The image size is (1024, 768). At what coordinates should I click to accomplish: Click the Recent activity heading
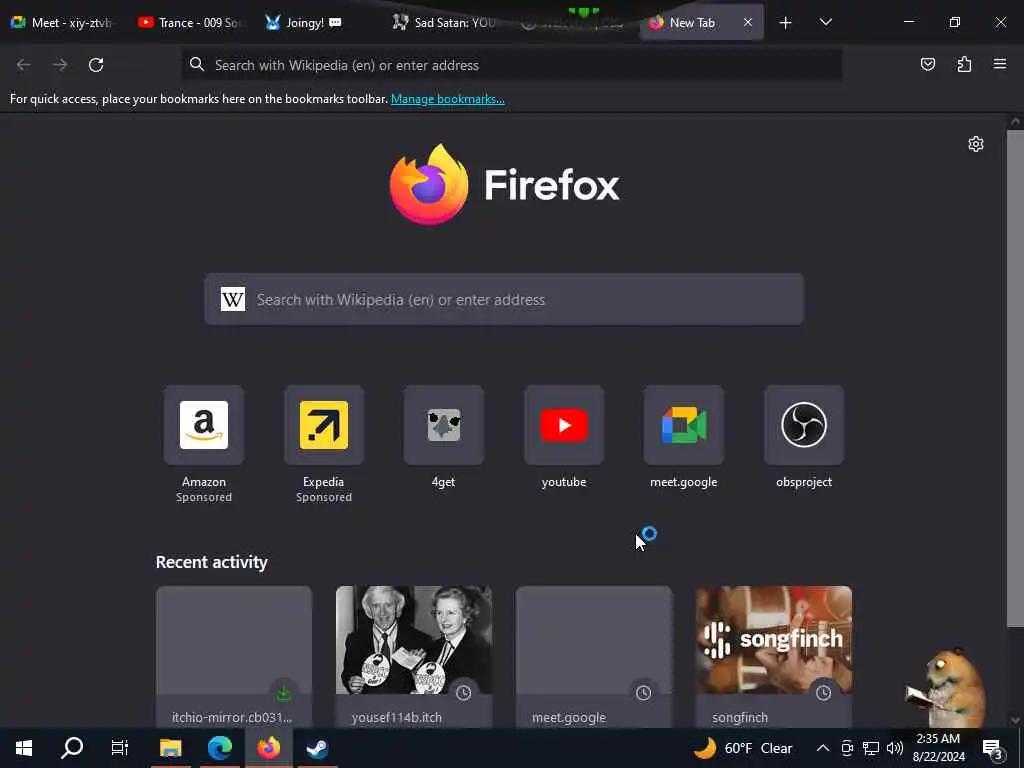pyautogui.click(x=212, y=562)
